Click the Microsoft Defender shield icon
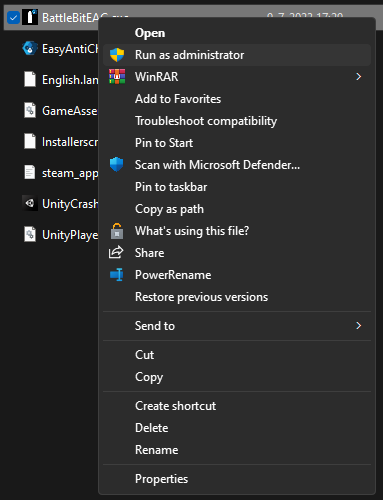The image size is (383, 500). 117,165
